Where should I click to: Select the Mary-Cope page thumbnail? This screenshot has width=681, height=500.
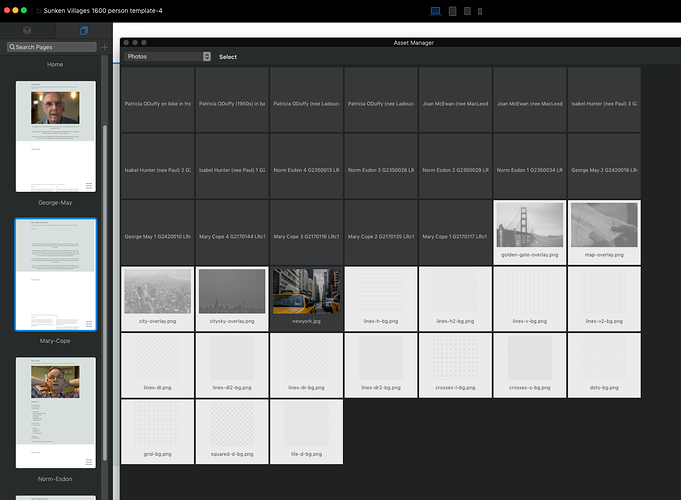[56, 275]
